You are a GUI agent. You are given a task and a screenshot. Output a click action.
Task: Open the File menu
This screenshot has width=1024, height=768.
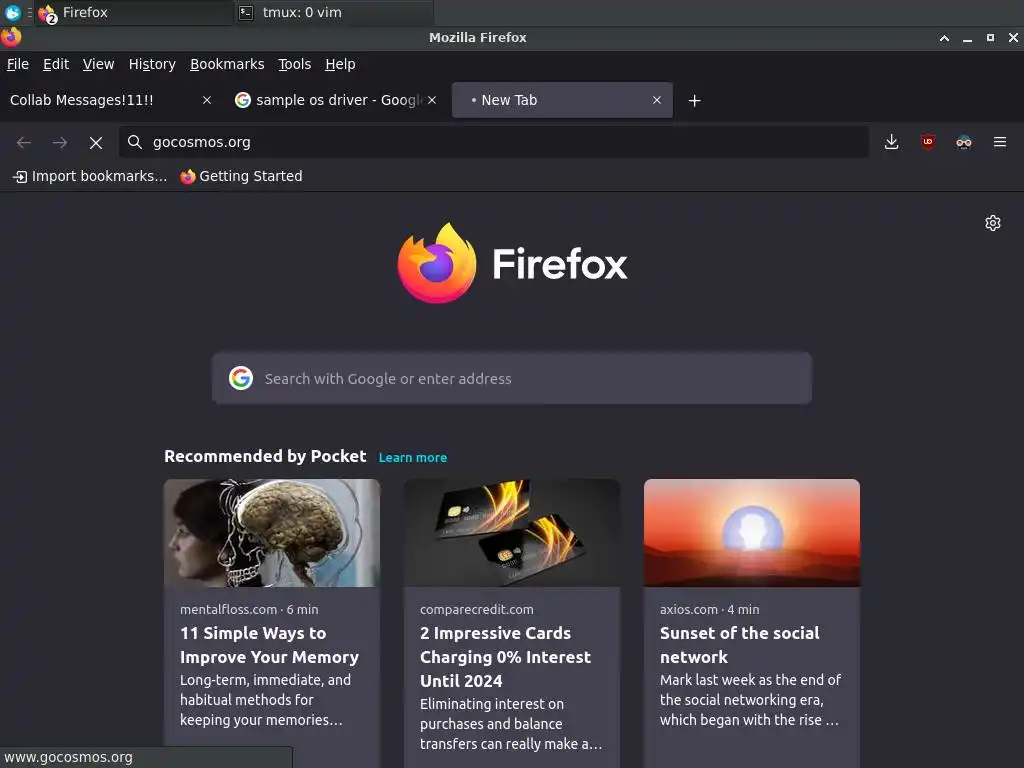pyautogui.click(x=18, y=64)
